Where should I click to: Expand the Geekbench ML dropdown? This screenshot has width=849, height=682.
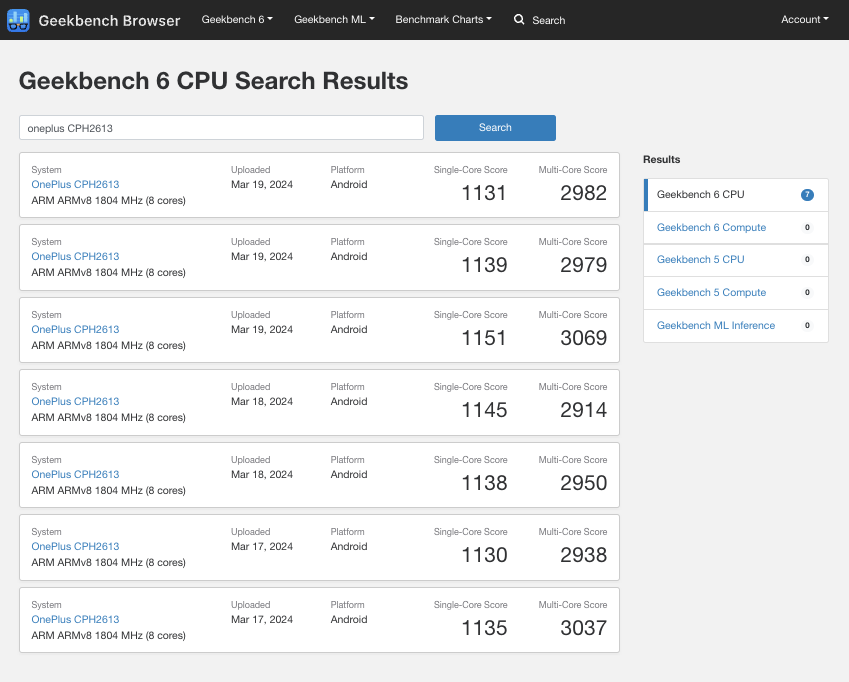334,20
